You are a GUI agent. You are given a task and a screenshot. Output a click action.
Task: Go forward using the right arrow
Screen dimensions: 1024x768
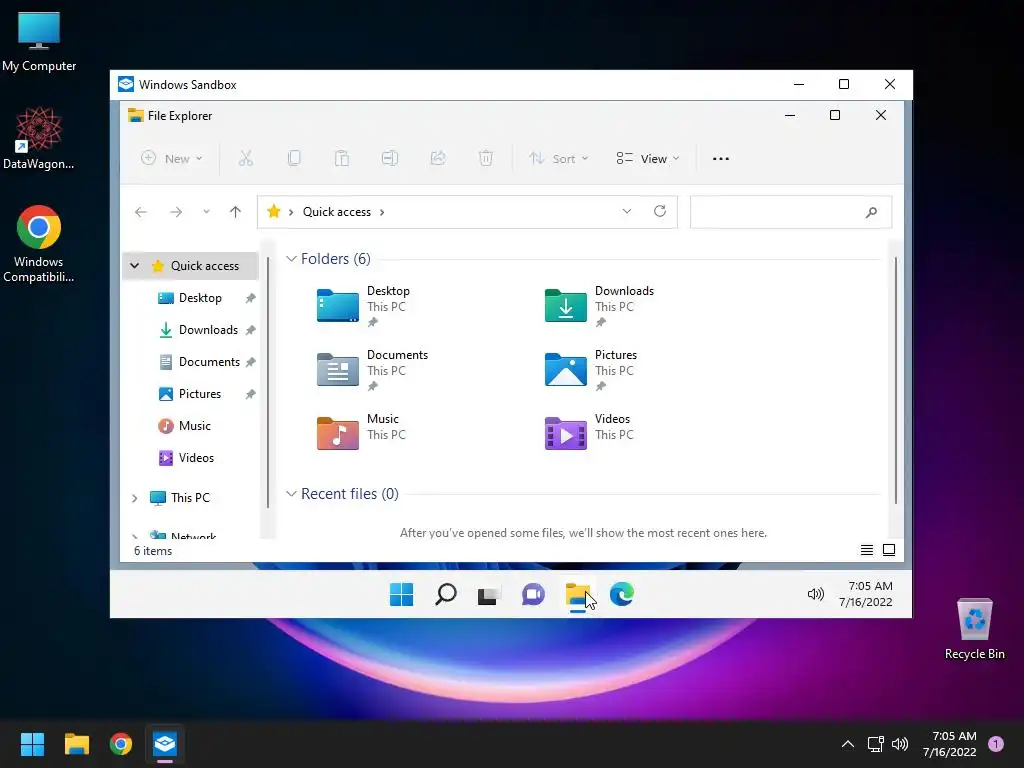[x=176, y=212]
